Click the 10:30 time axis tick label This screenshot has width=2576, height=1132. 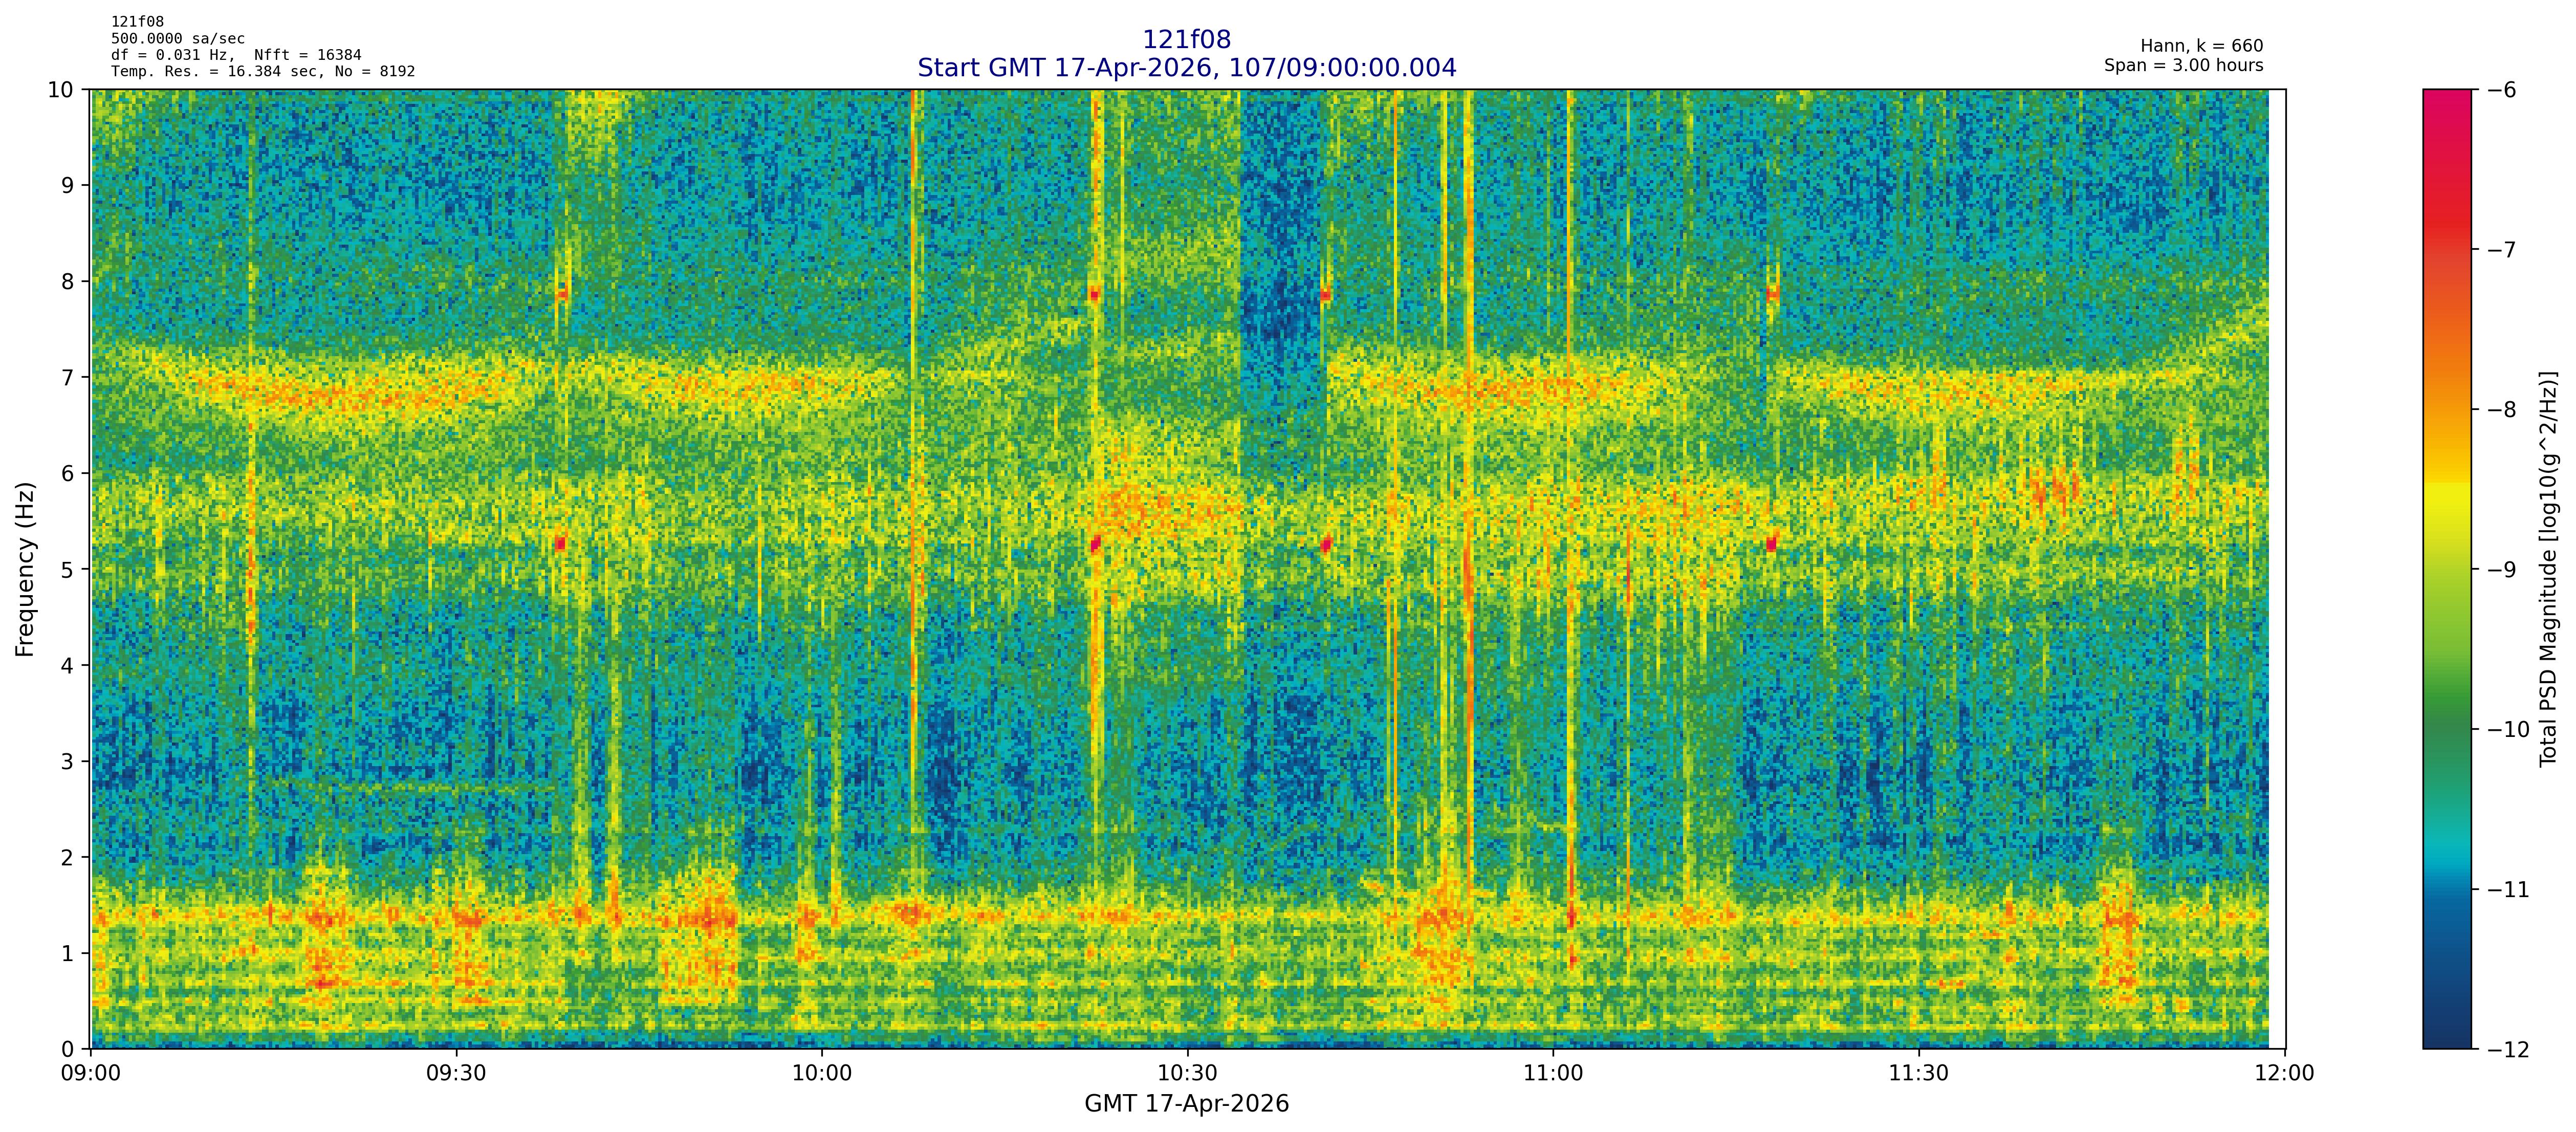[x=1187, y=1074]
